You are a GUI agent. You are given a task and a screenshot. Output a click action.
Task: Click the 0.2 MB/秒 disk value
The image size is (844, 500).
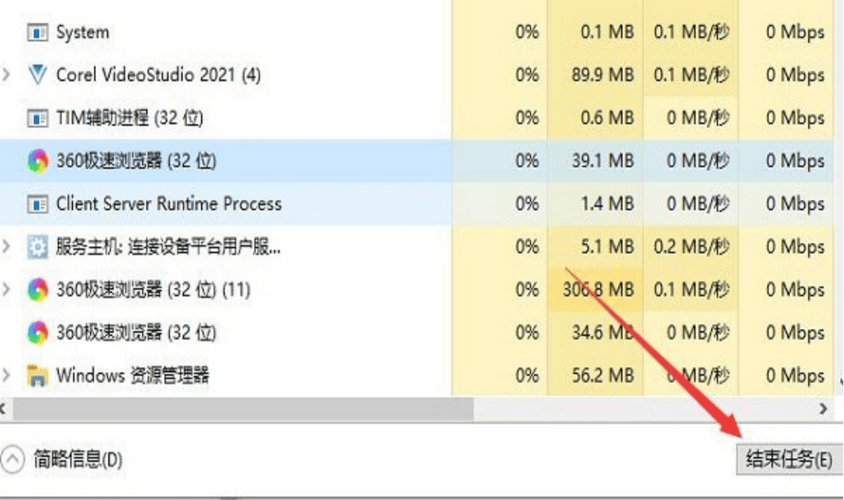point(692,247)
